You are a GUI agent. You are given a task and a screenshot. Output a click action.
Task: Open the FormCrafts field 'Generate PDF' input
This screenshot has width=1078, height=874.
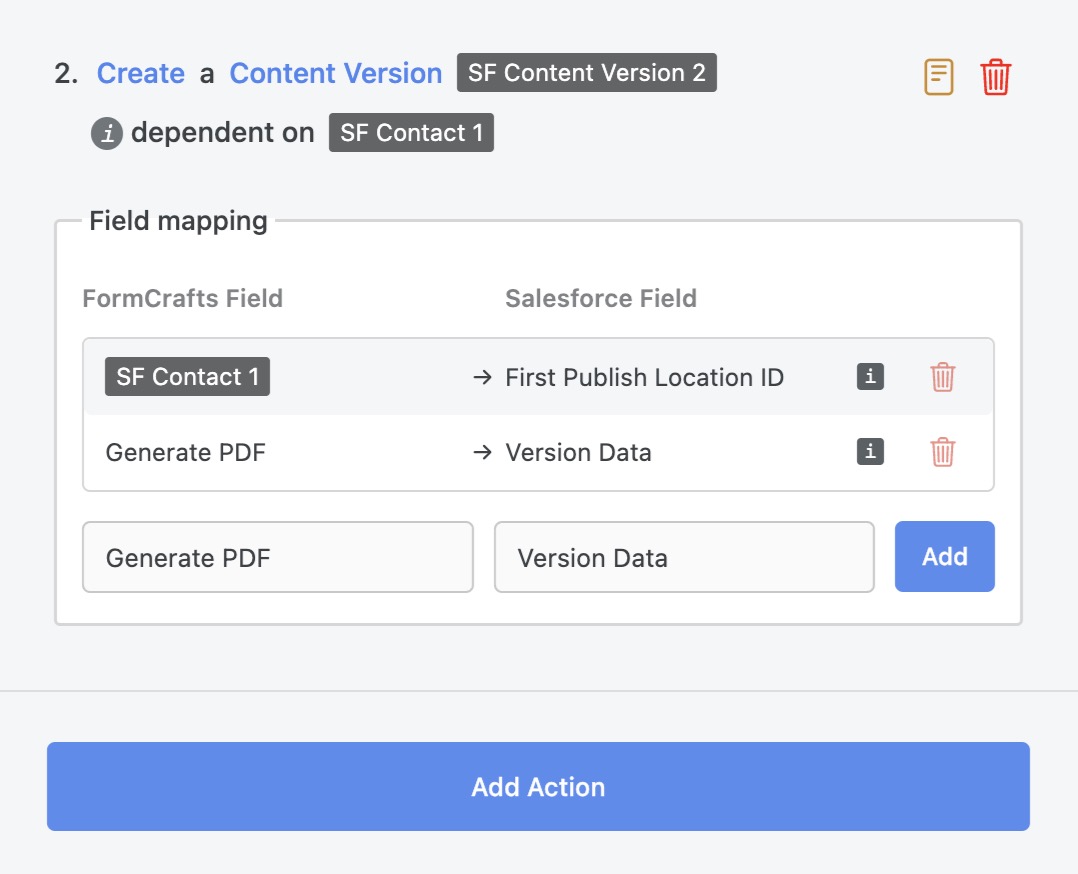click(x=278, y=557)
